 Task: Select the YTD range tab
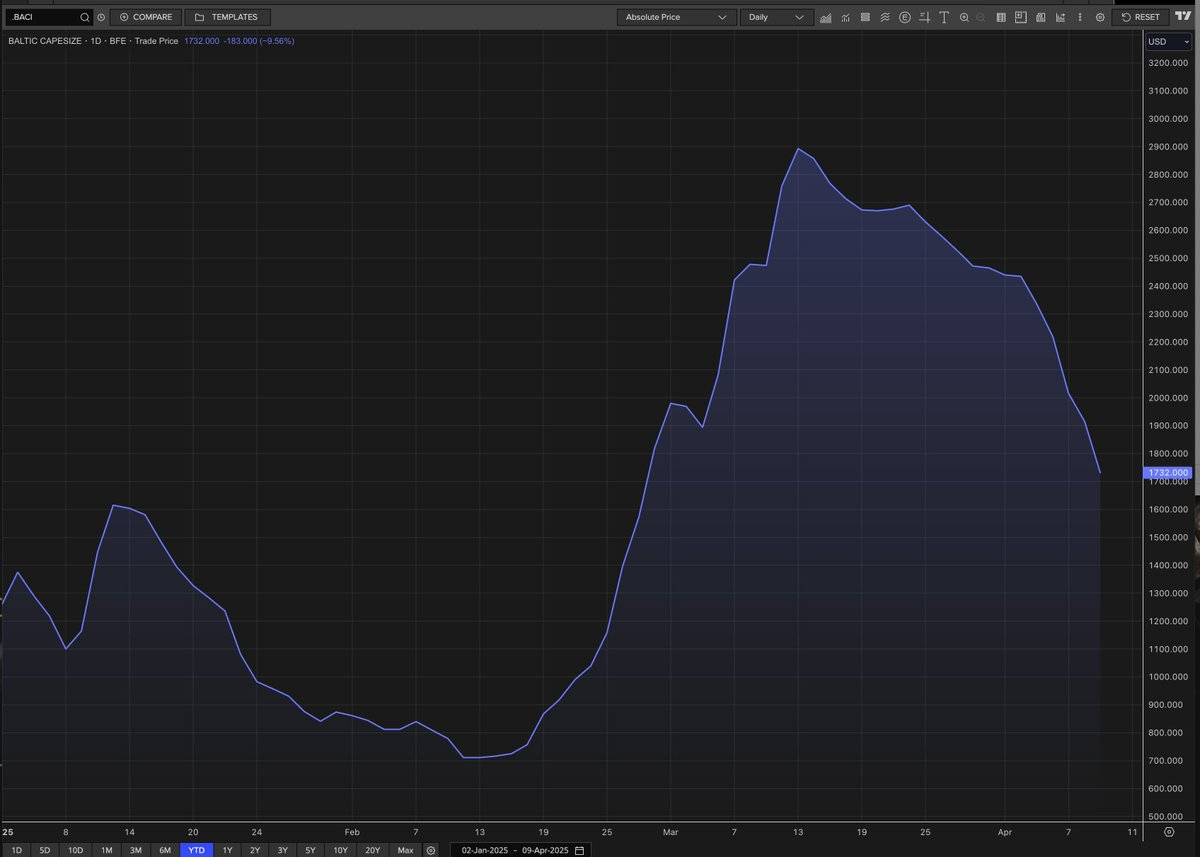point(197,850)
